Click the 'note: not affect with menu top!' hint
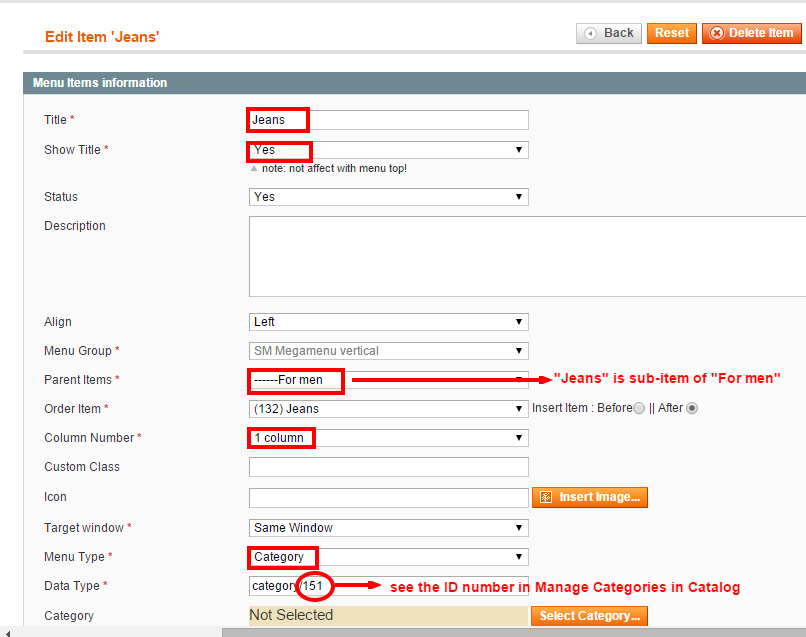This screenshot has width=806, height=637. [x=334, y=169]
